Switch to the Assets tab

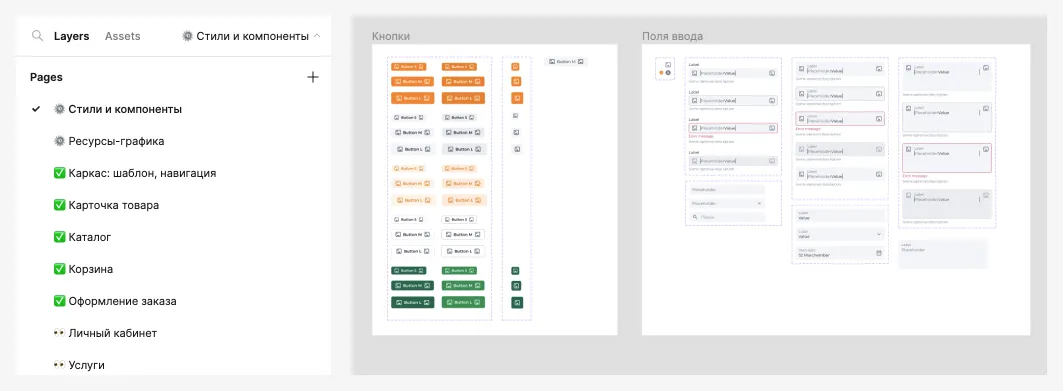pyautogui.click(x=123, y=36)
